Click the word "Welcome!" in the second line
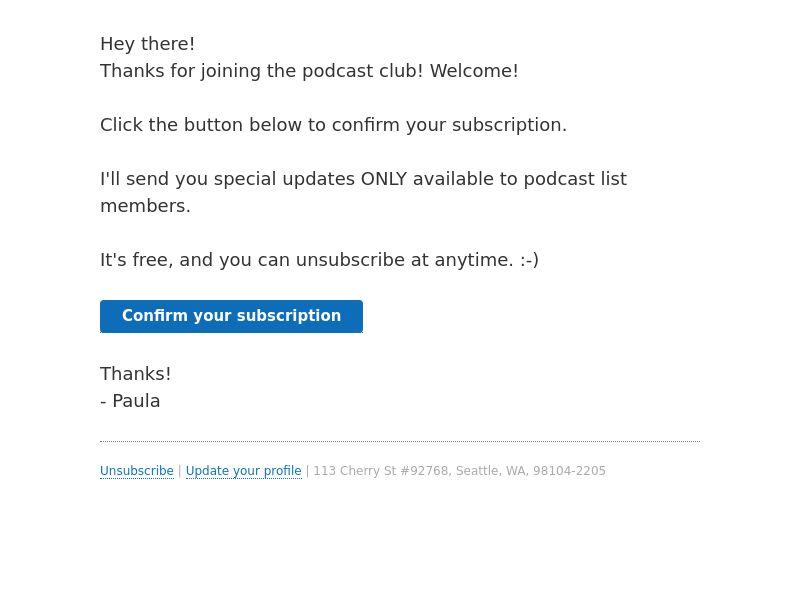 coord(474,71)
